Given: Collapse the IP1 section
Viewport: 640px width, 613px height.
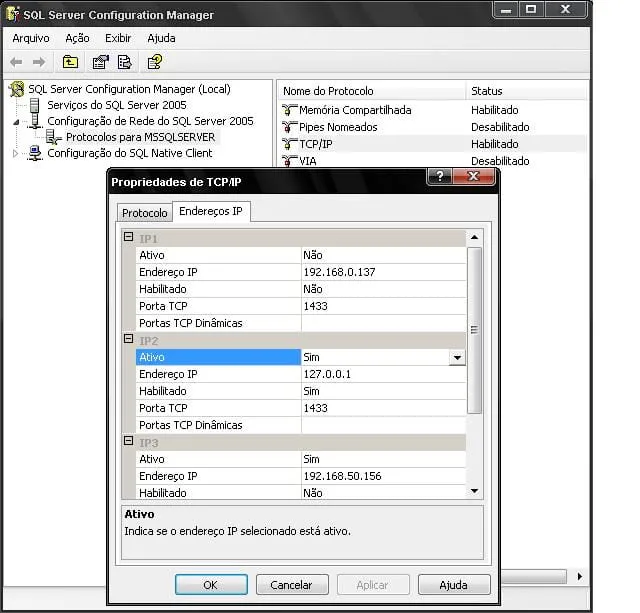Looking at the screenshot, I should pyautogui.click(x=128, y=238).
